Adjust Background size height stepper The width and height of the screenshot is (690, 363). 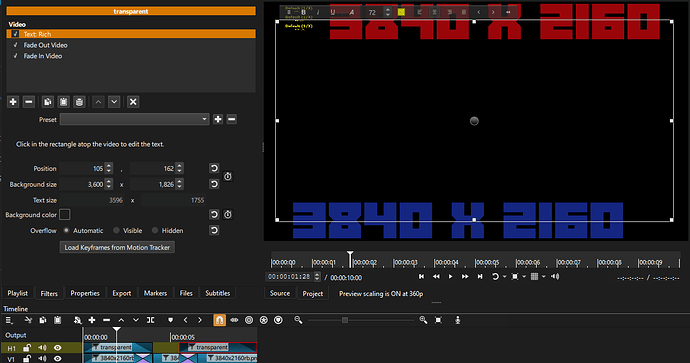[x=179, y=184]
